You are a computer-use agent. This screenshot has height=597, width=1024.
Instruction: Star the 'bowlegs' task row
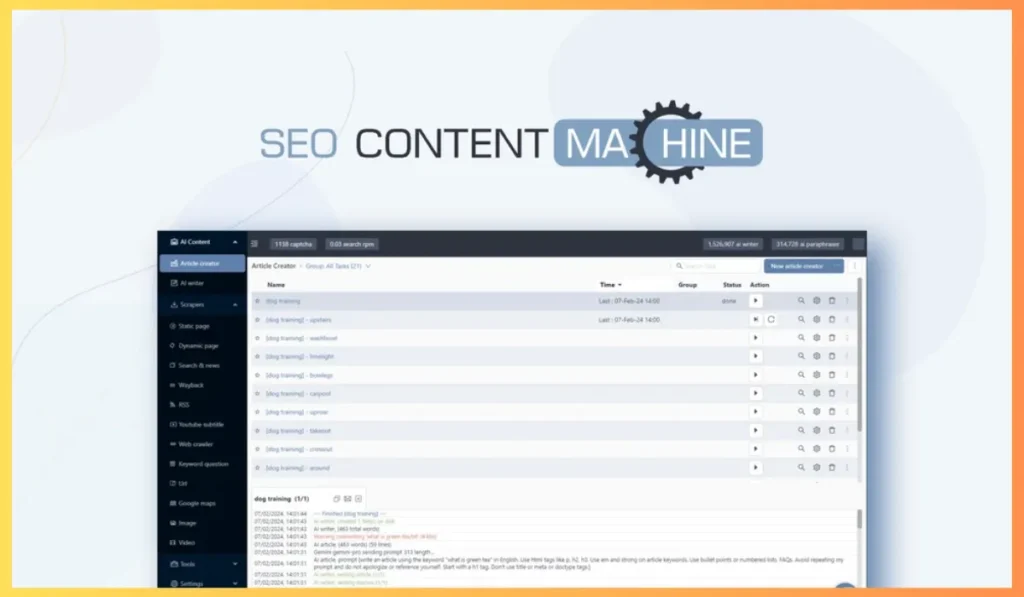[257, 376]
